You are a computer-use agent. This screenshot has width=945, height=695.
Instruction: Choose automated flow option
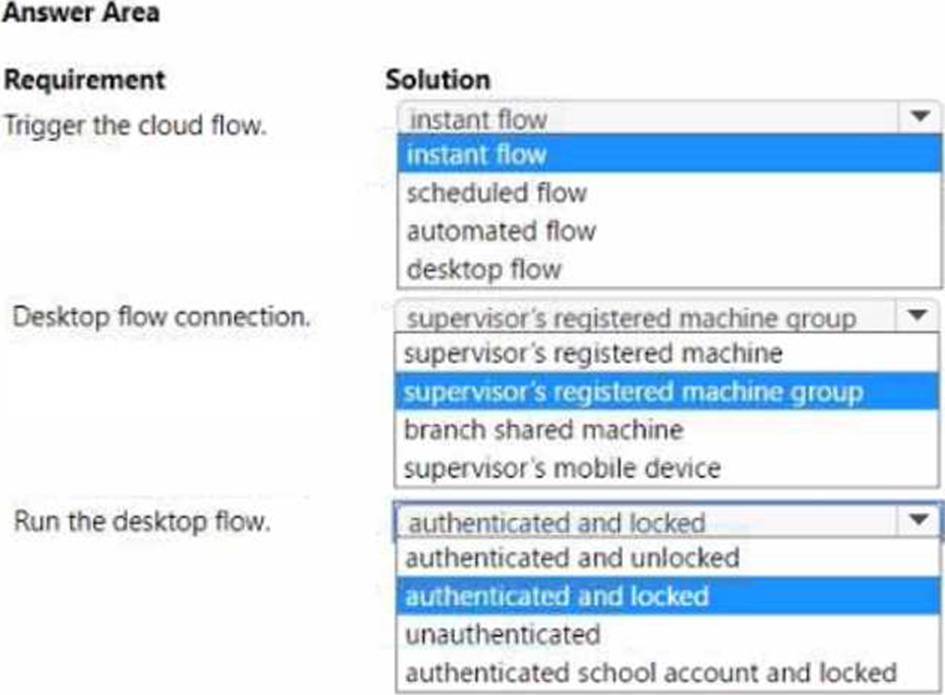pyautogui.click(x=669, y=231)
